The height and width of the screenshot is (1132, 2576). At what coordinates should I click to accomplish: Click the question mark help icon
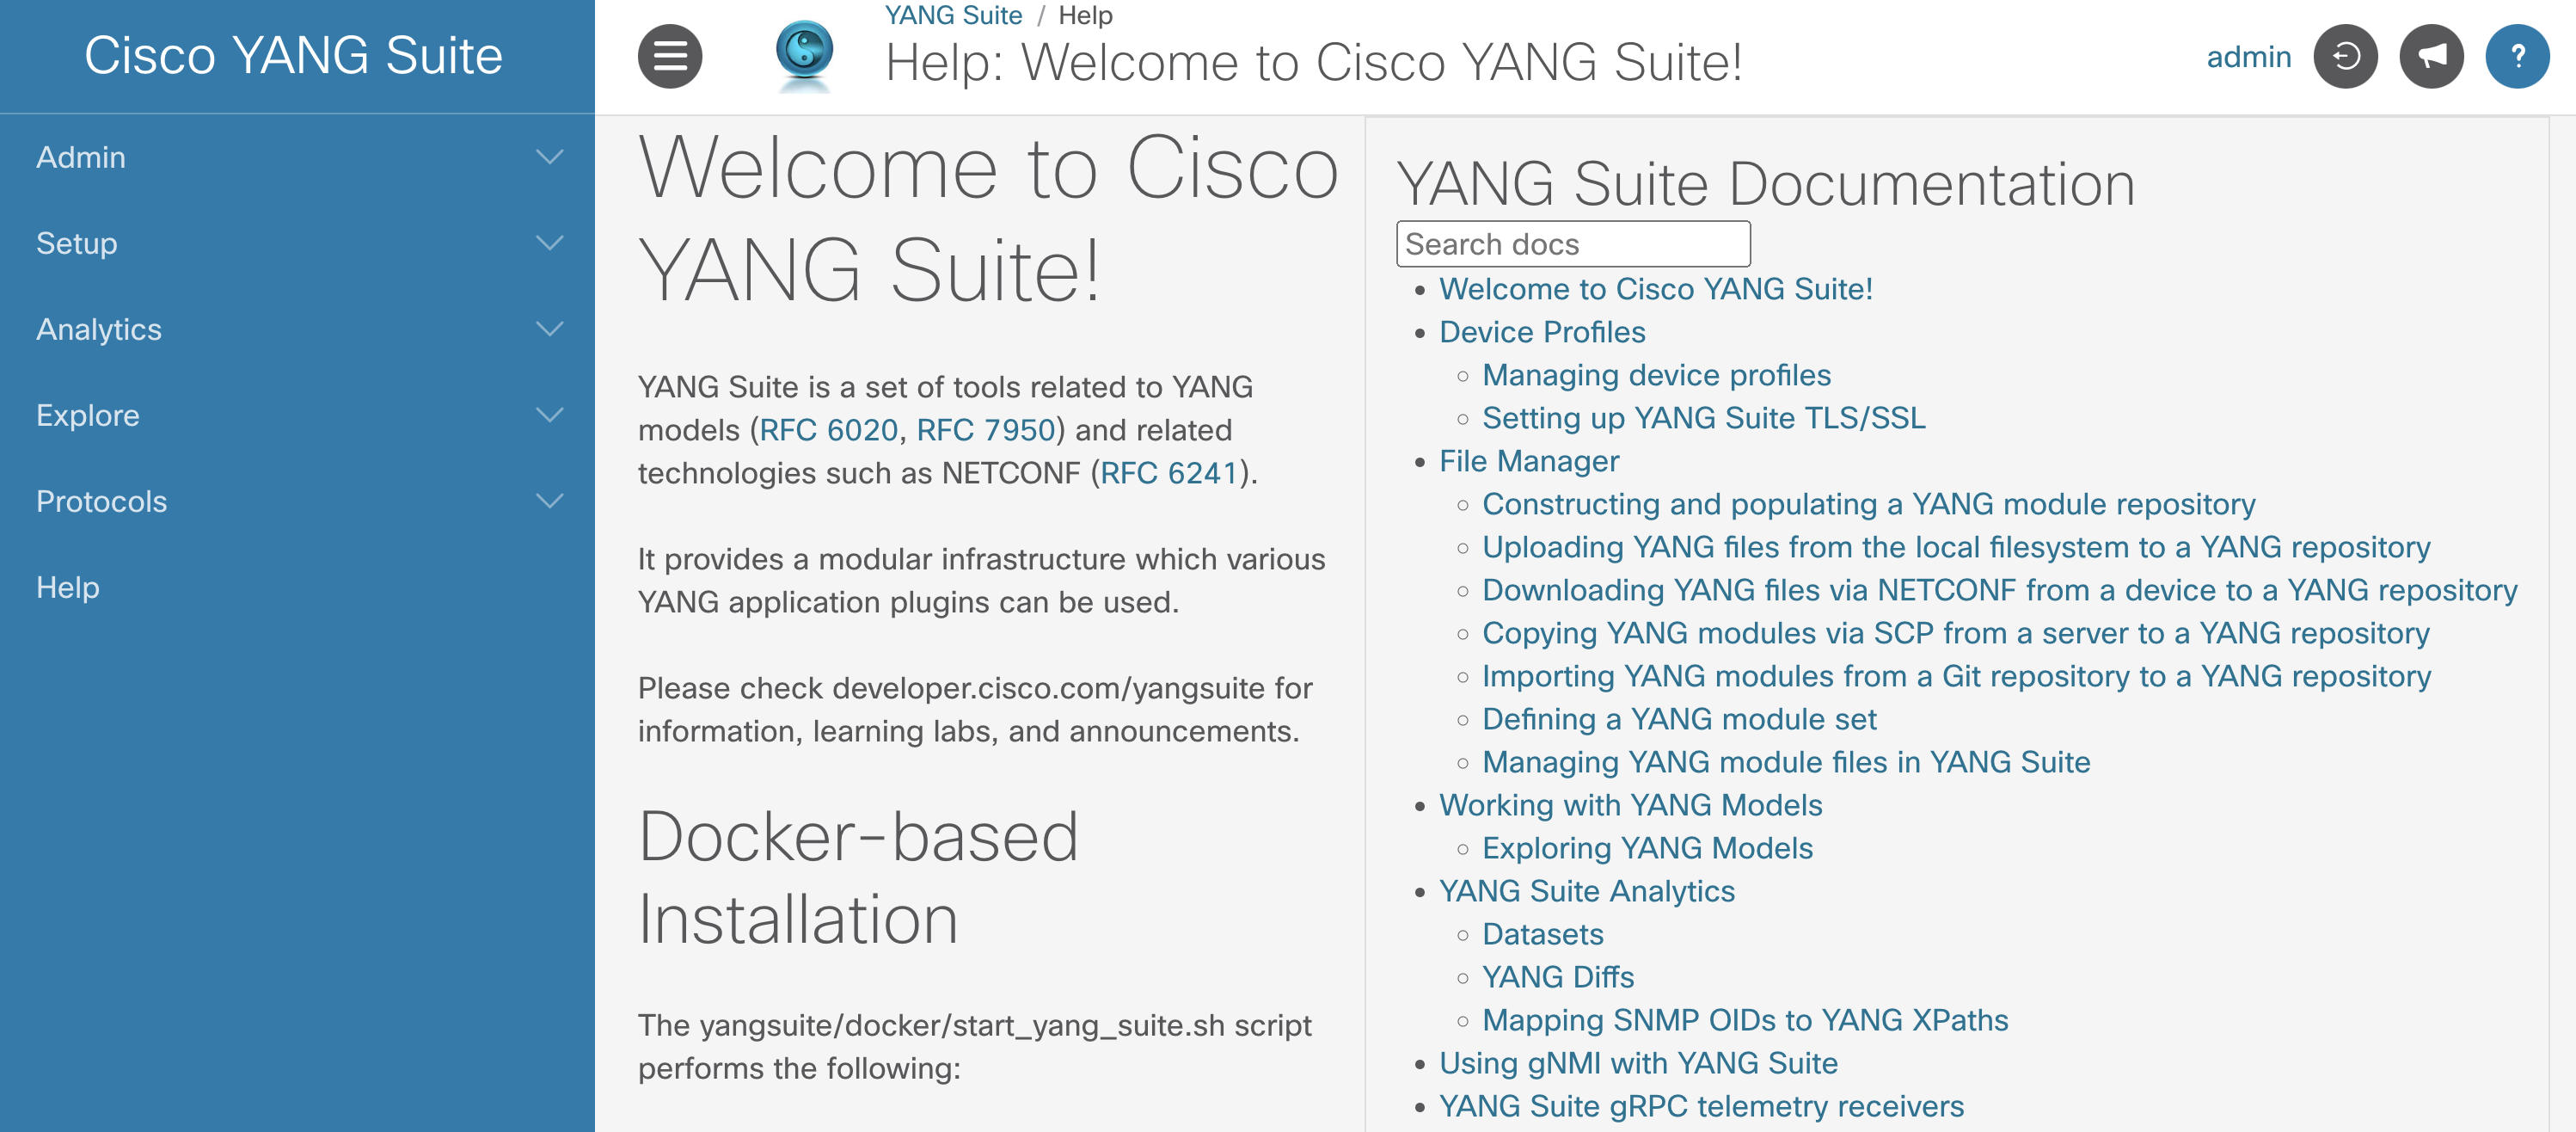(2518, 55)
